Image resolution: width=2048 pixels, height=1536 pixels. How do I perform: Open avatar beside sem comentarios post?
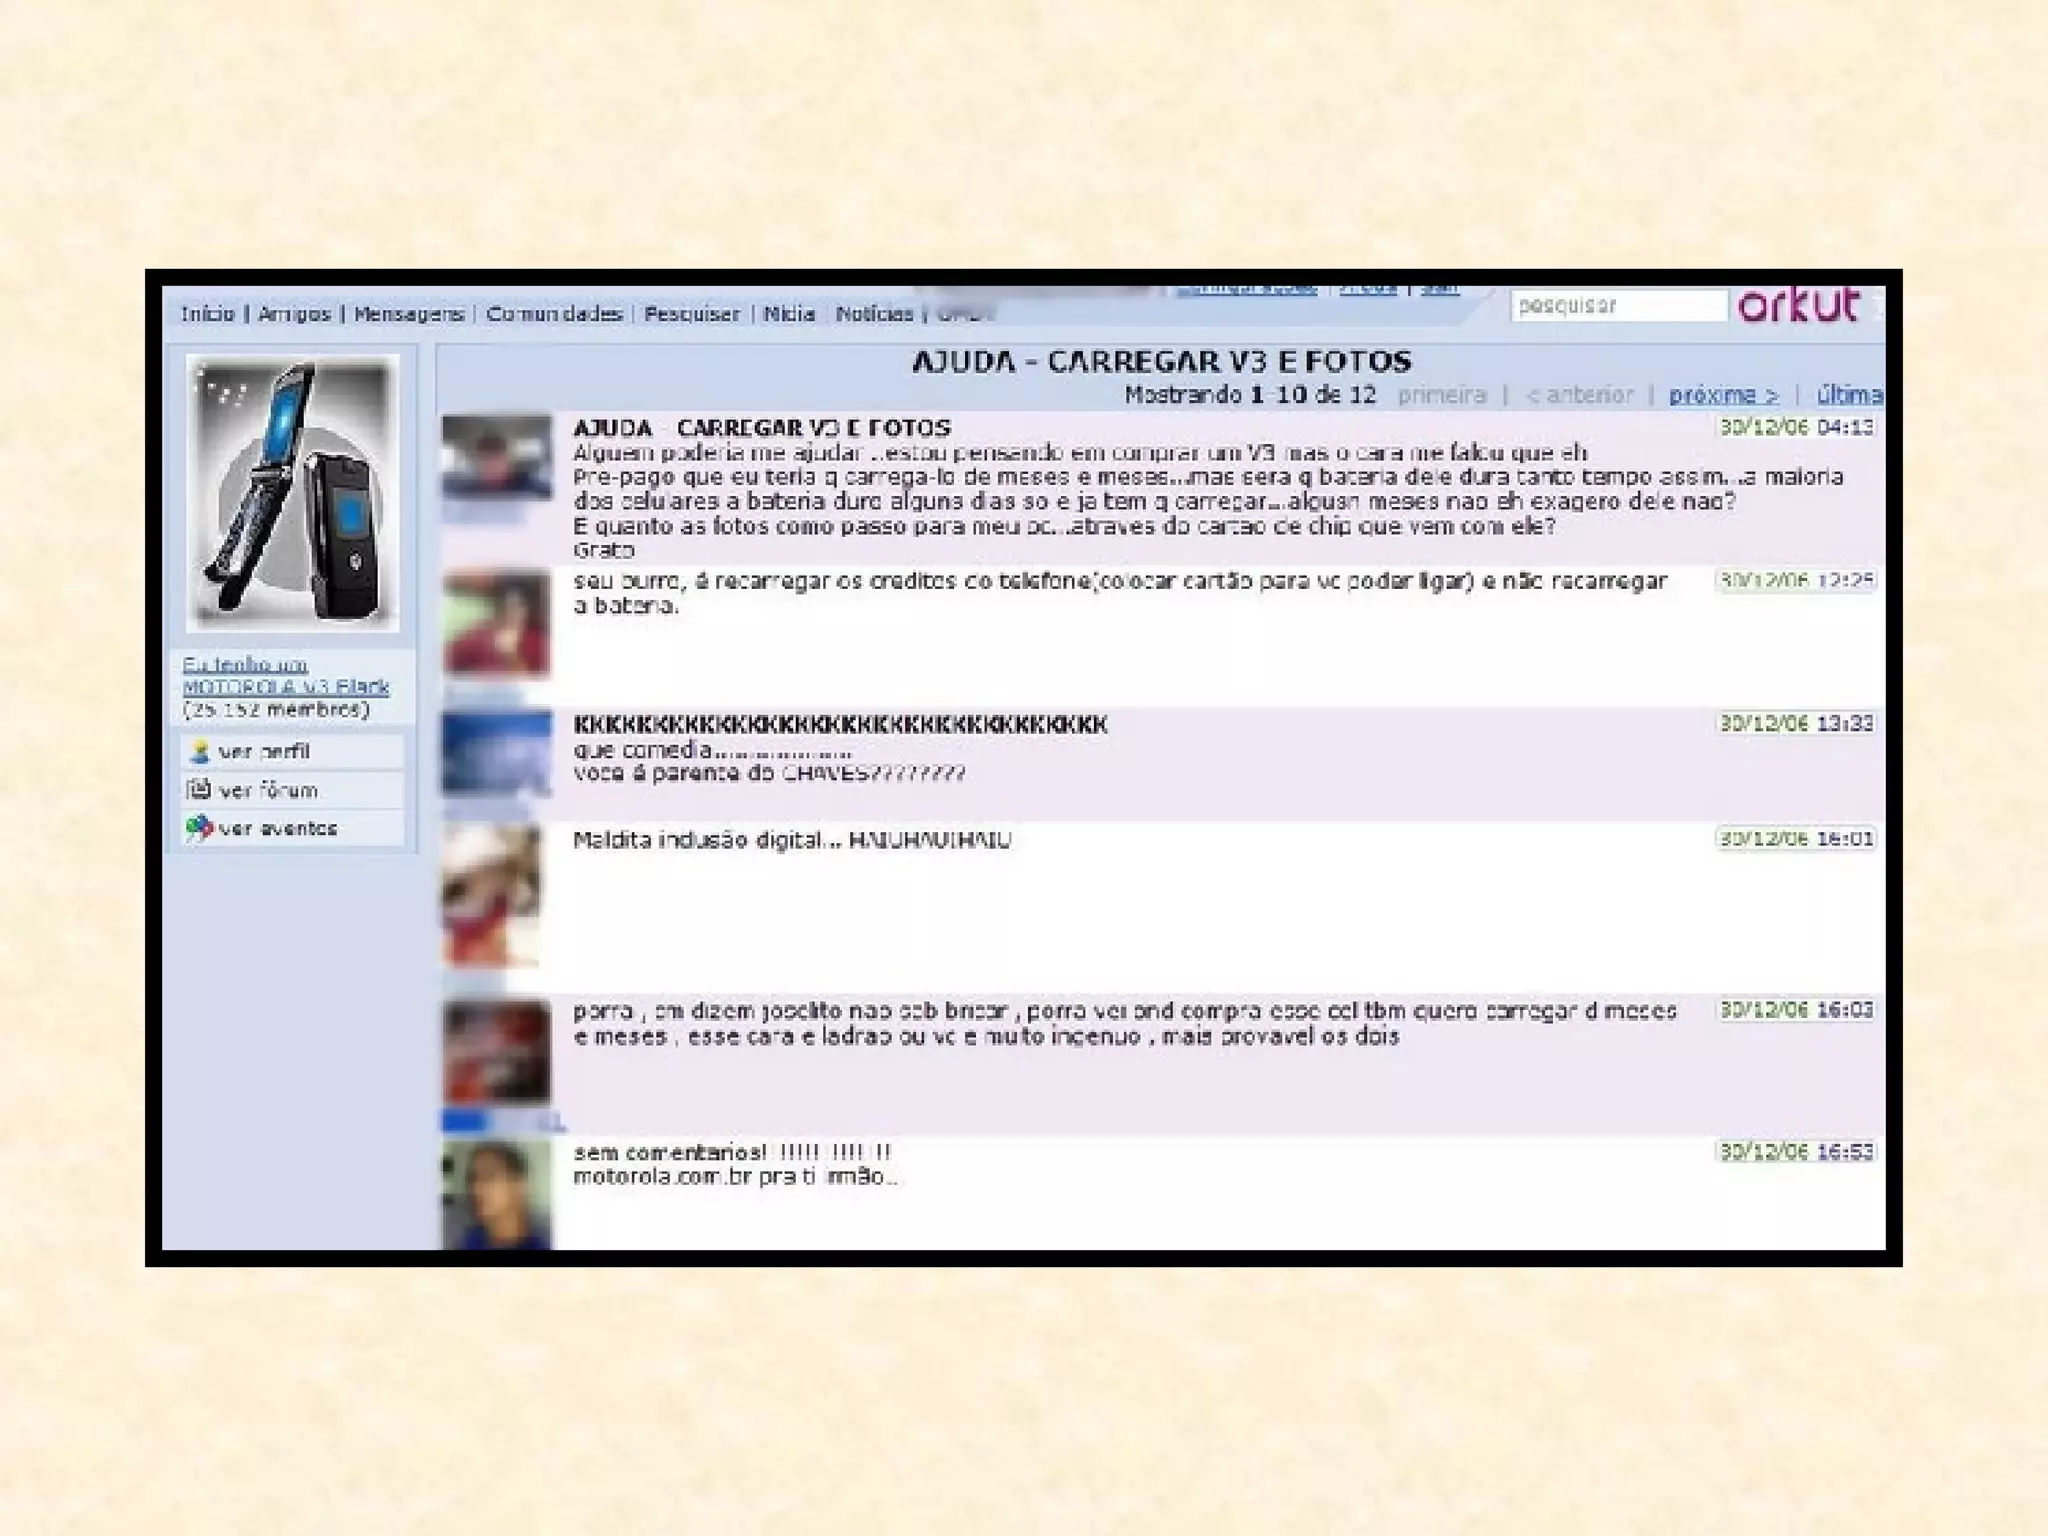497,1194
